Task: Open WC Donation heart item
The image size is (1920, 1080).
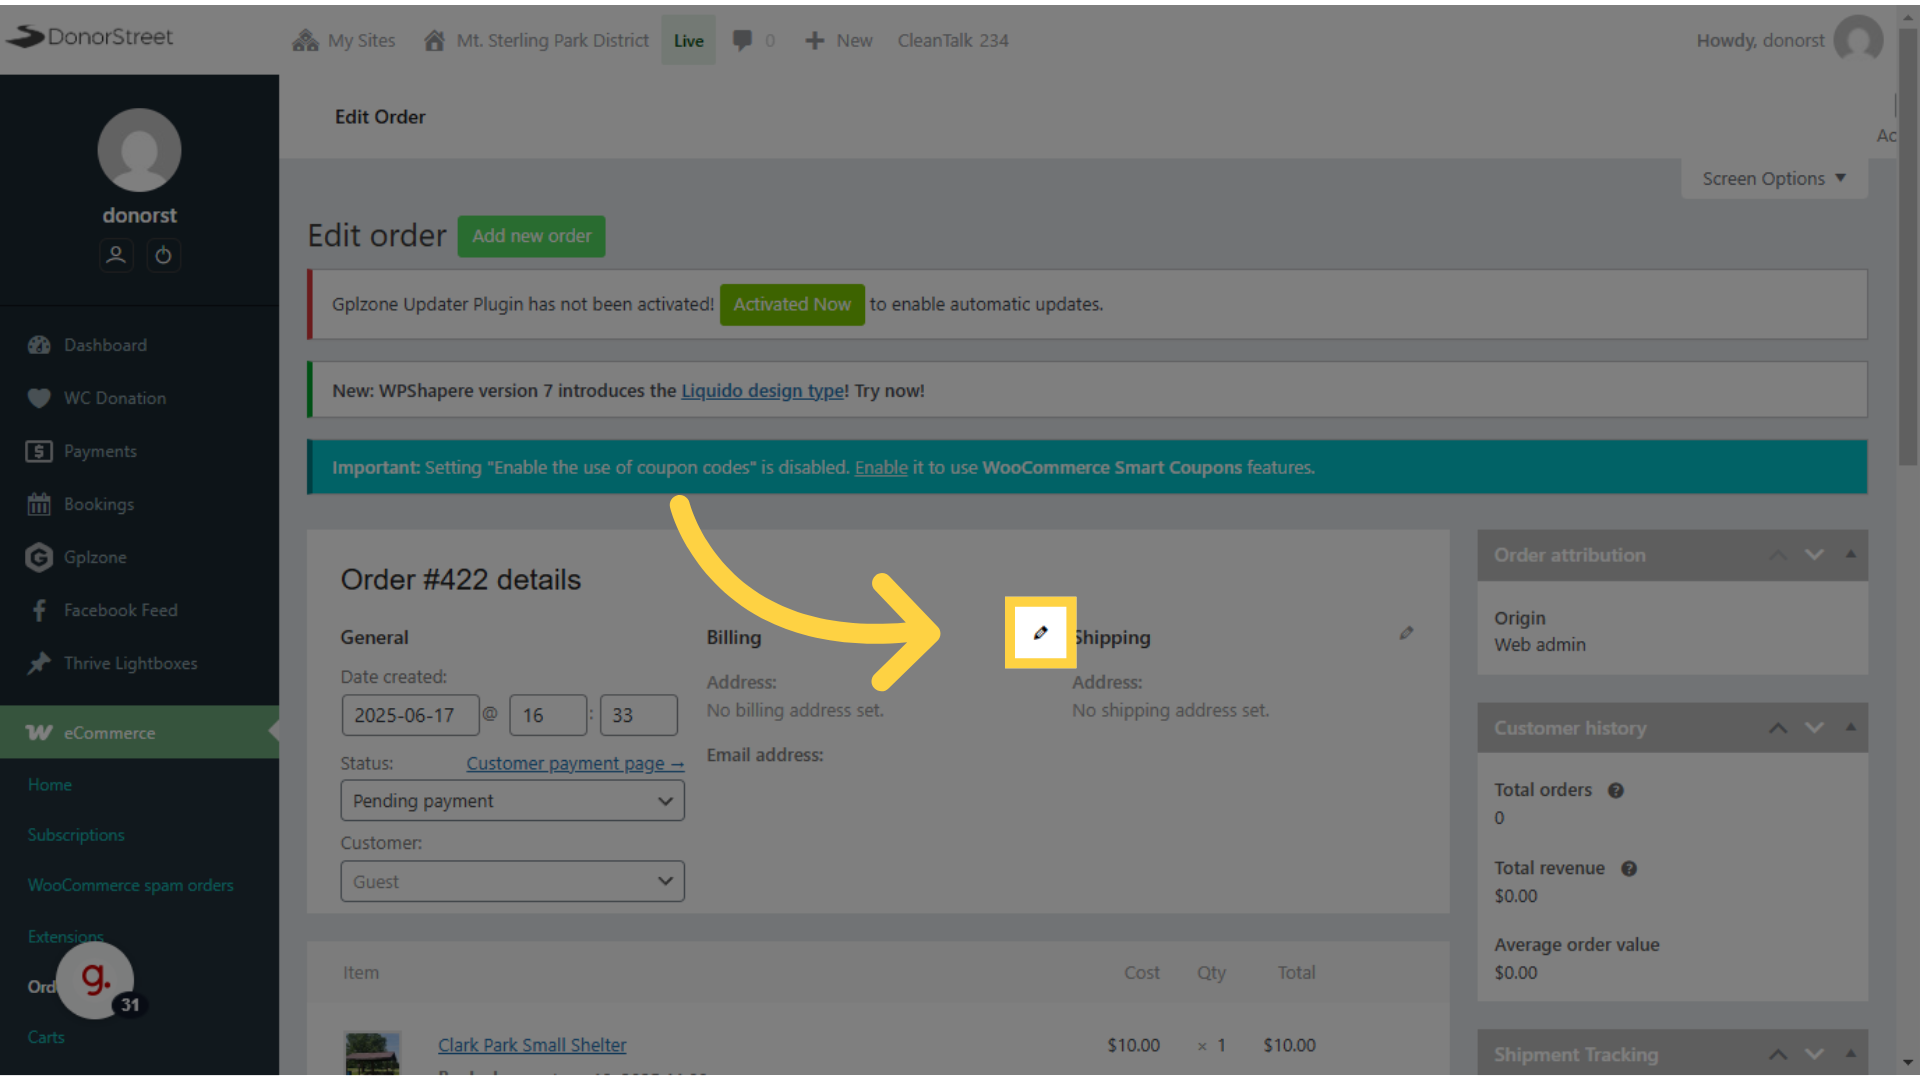Action: click(x=115, y=398)
